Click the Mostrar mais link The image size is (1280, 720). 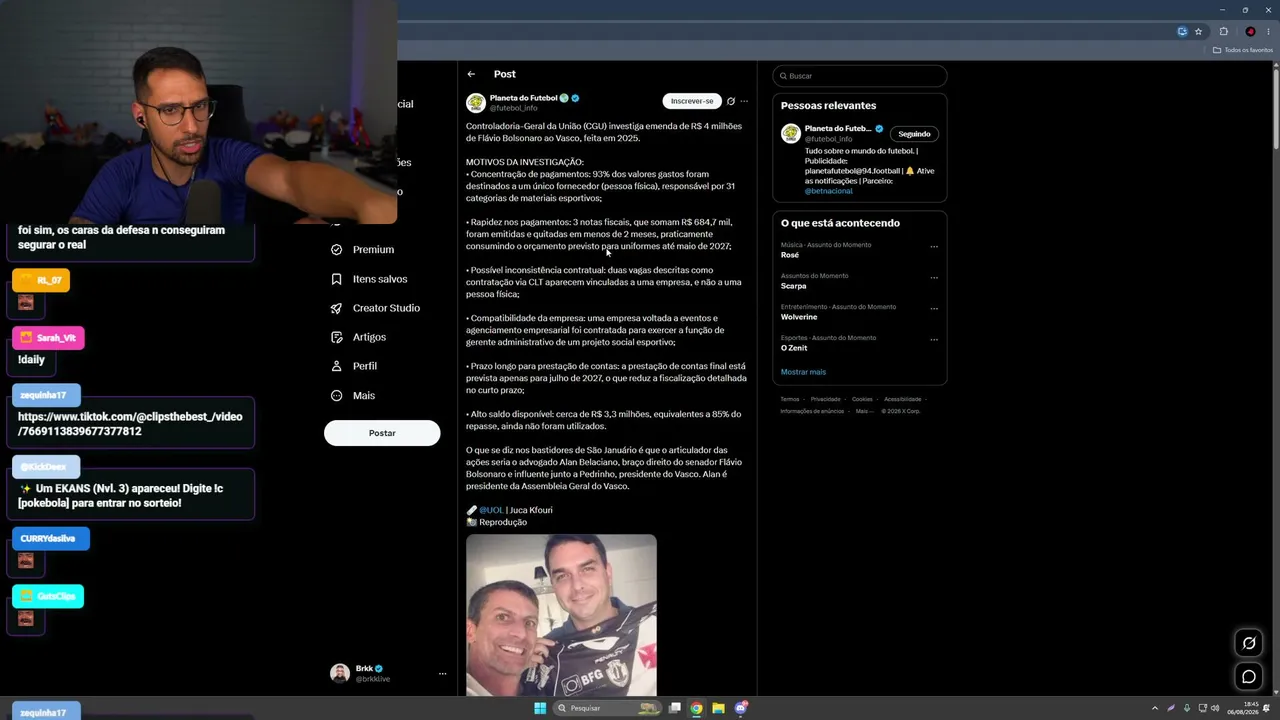(x=803, y=372)
